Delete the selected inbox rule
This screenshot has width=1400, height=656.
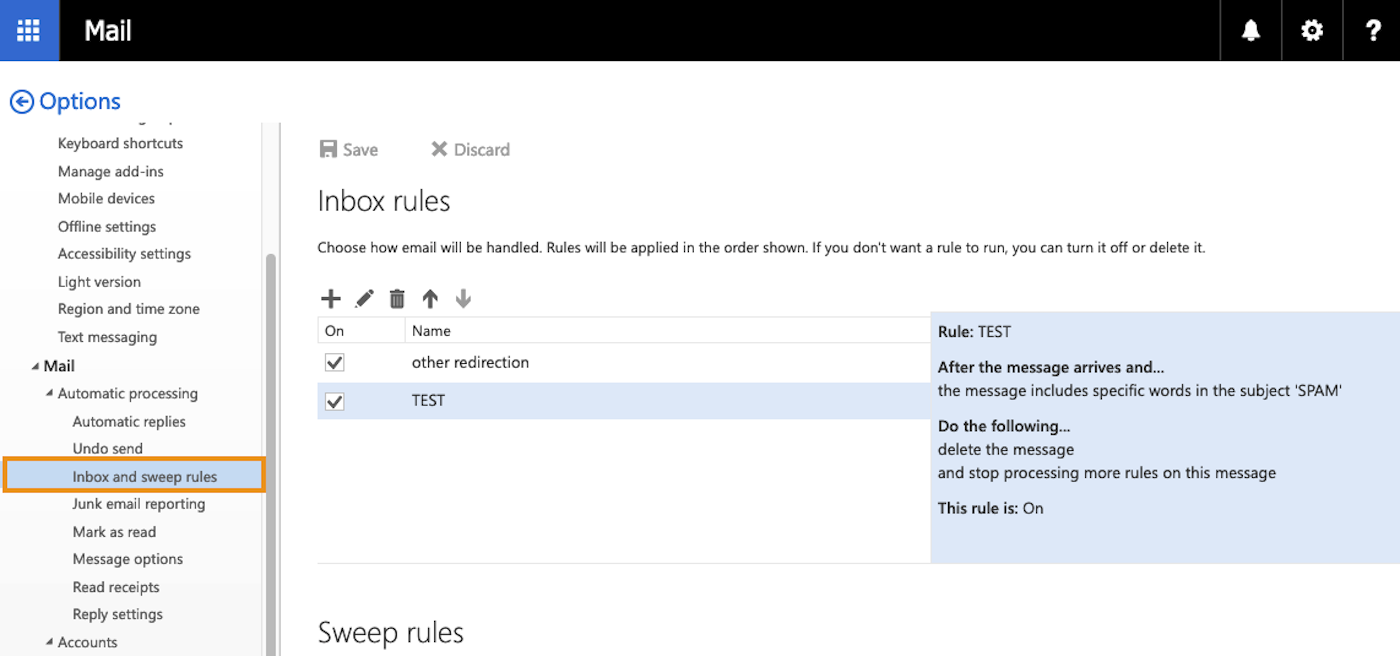(x=397, y=298)
